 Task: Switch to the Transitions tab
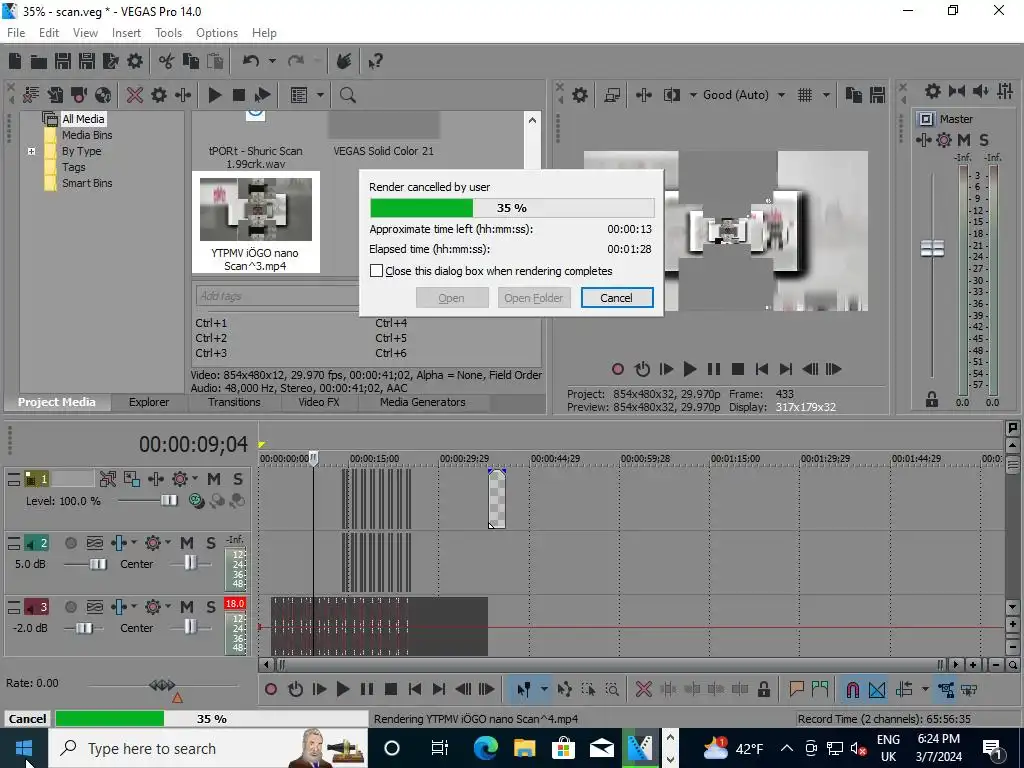click(234, 402)
